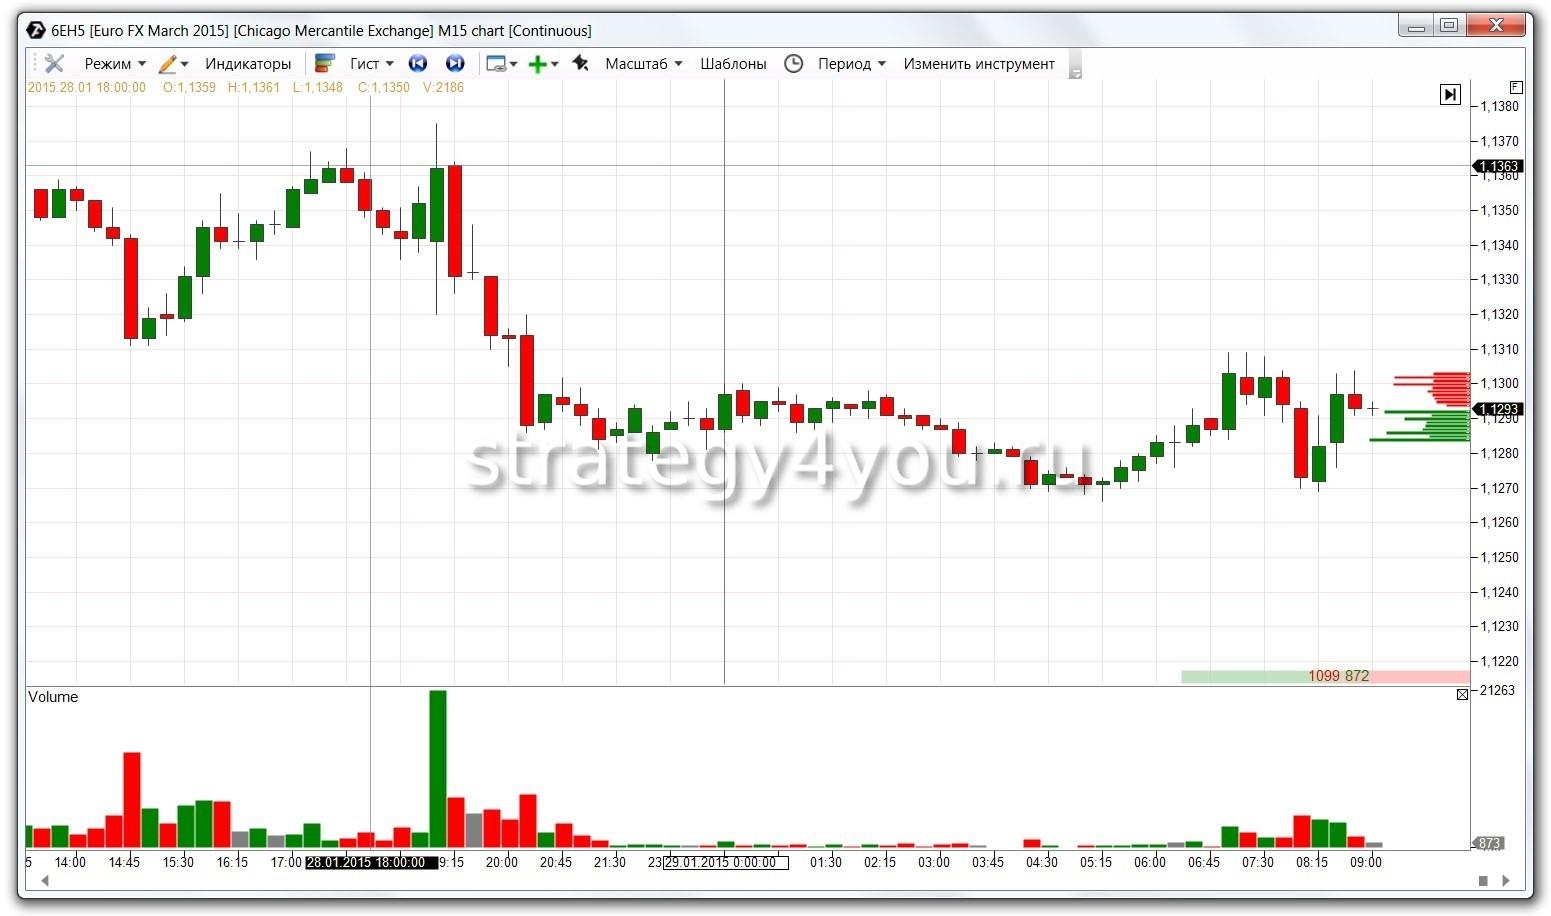The width and height of the screenshot is (1551, 916).
Task: Open the Масштаб dropdown
Action: point(643,64)
